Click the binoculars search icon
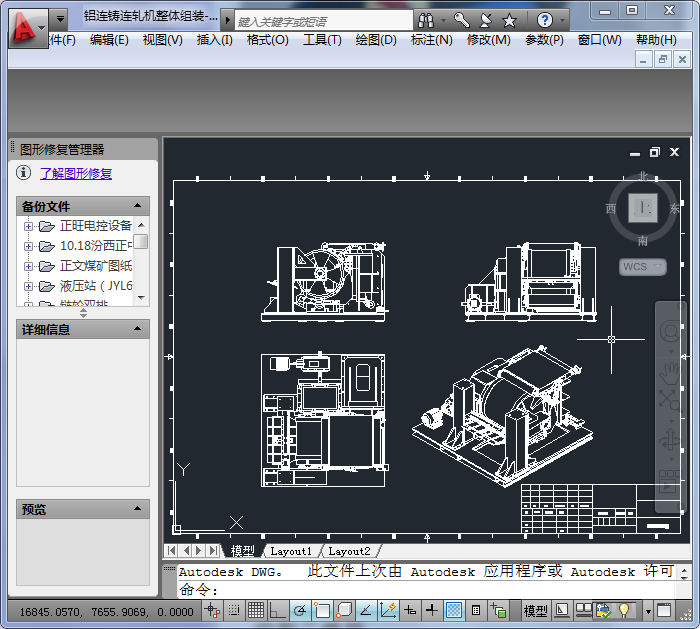 427,20
